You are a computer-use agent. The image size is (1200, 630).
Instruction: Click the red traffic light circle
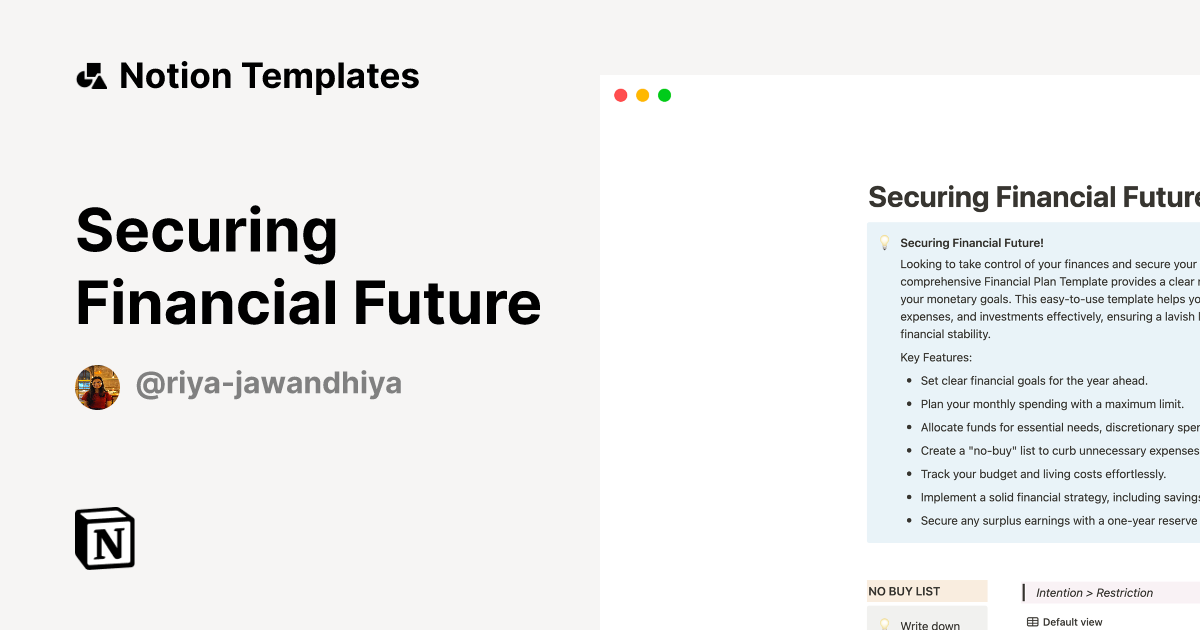[x=620, y=94]
